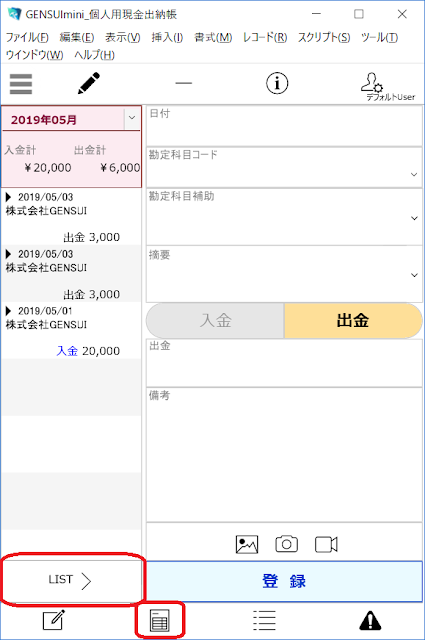Open the ledger table icon at bottom

click(x=159, y=620)
